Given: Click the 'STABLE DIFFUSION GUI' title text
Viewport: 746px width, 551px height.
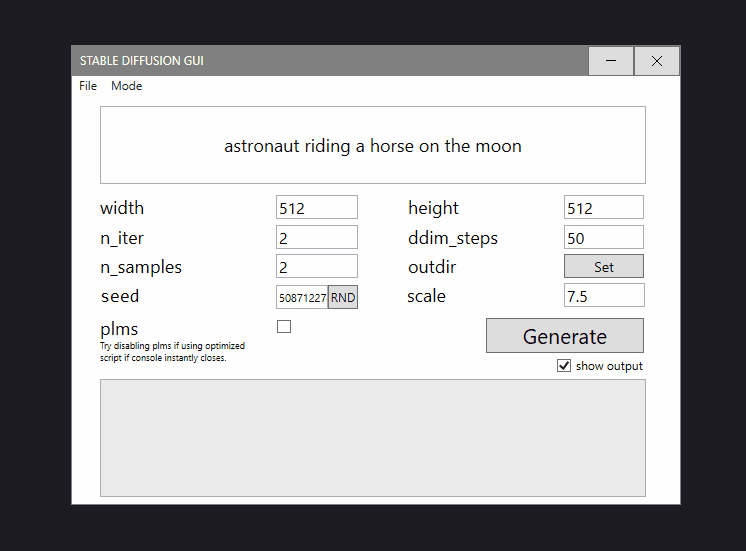Looking at the screenshot, I should pos(142,61).
